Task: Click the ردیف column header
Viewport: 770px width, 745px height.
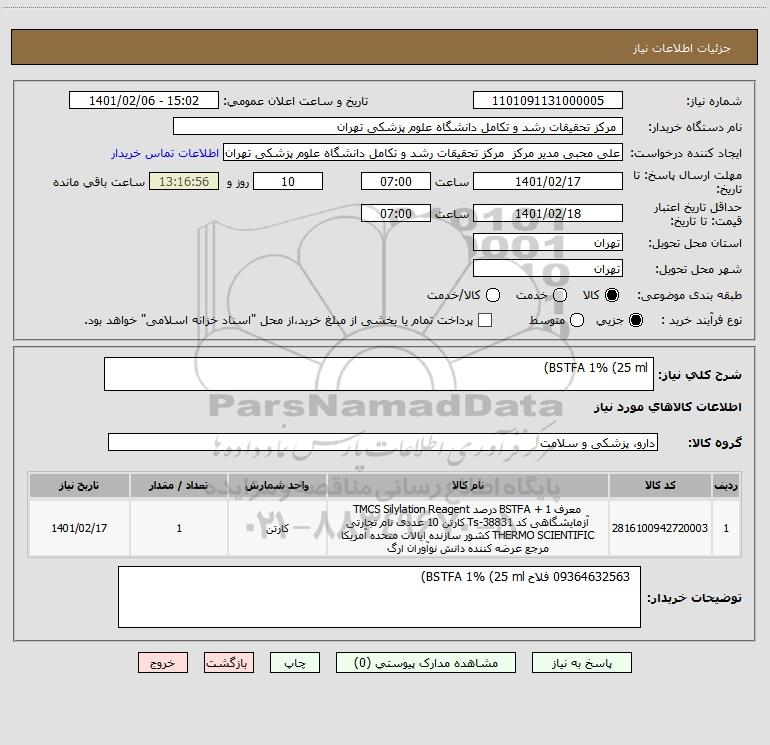Action: pos(726,486)
